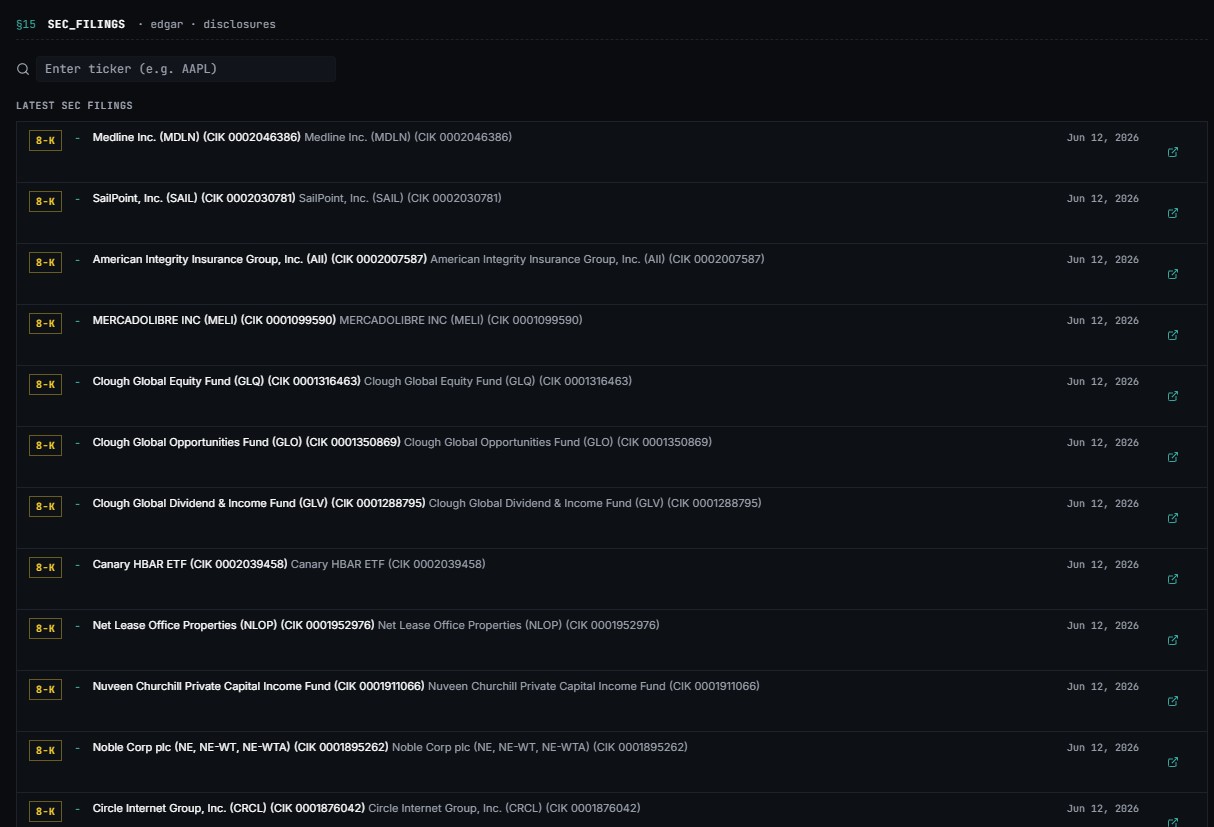Click gray description text for Net Lease Office Properties
The height and width of the screenshot is (827, 1214).
coord(518,625)
